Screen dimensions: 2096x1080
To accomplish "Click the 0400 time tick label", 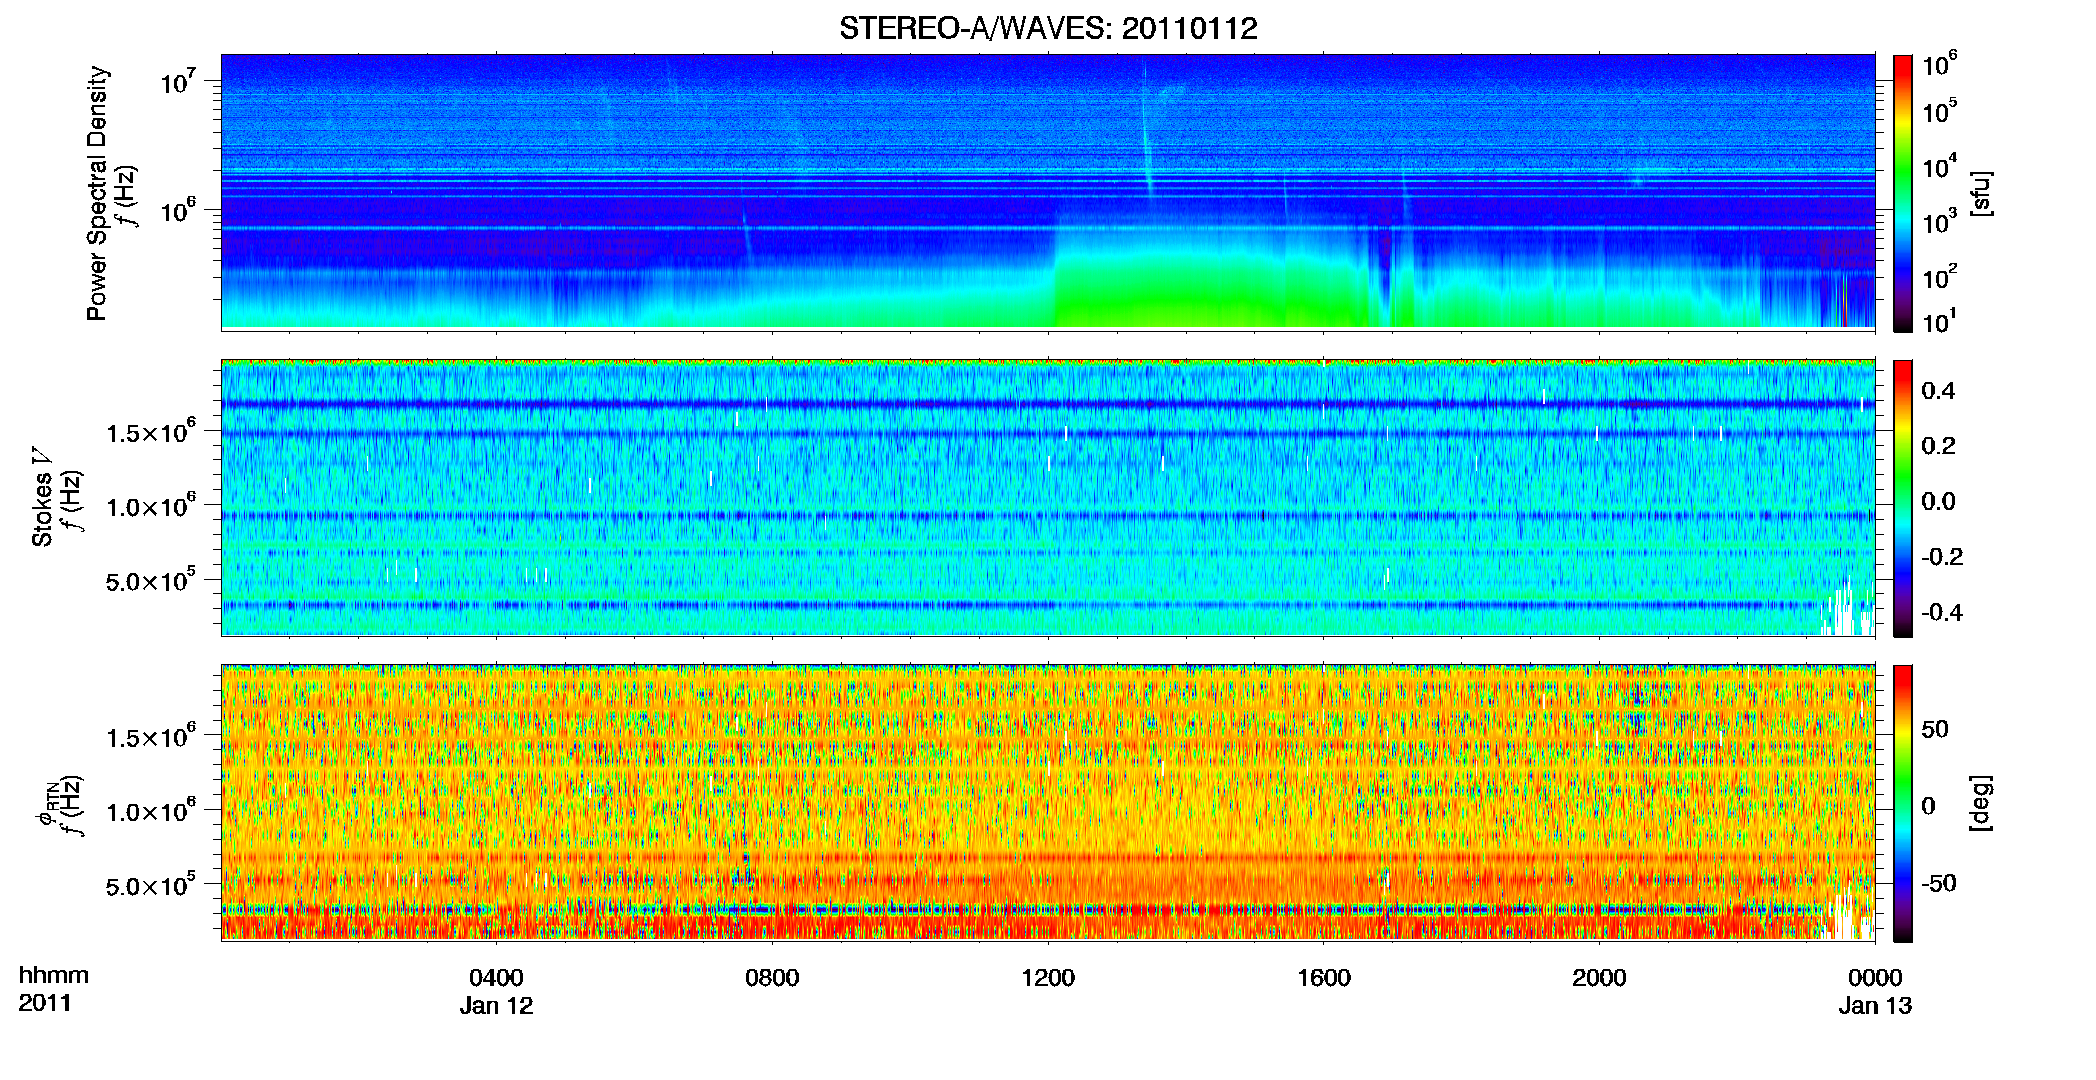I will click(496, 978).
